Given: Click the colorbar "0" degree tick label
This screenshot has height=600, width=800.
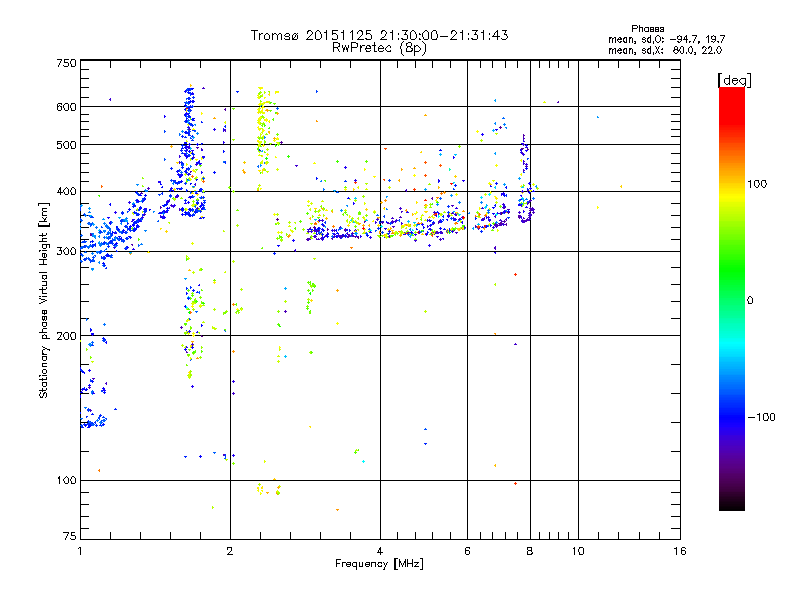Looking at the screenshot, I should click(750, 301).
